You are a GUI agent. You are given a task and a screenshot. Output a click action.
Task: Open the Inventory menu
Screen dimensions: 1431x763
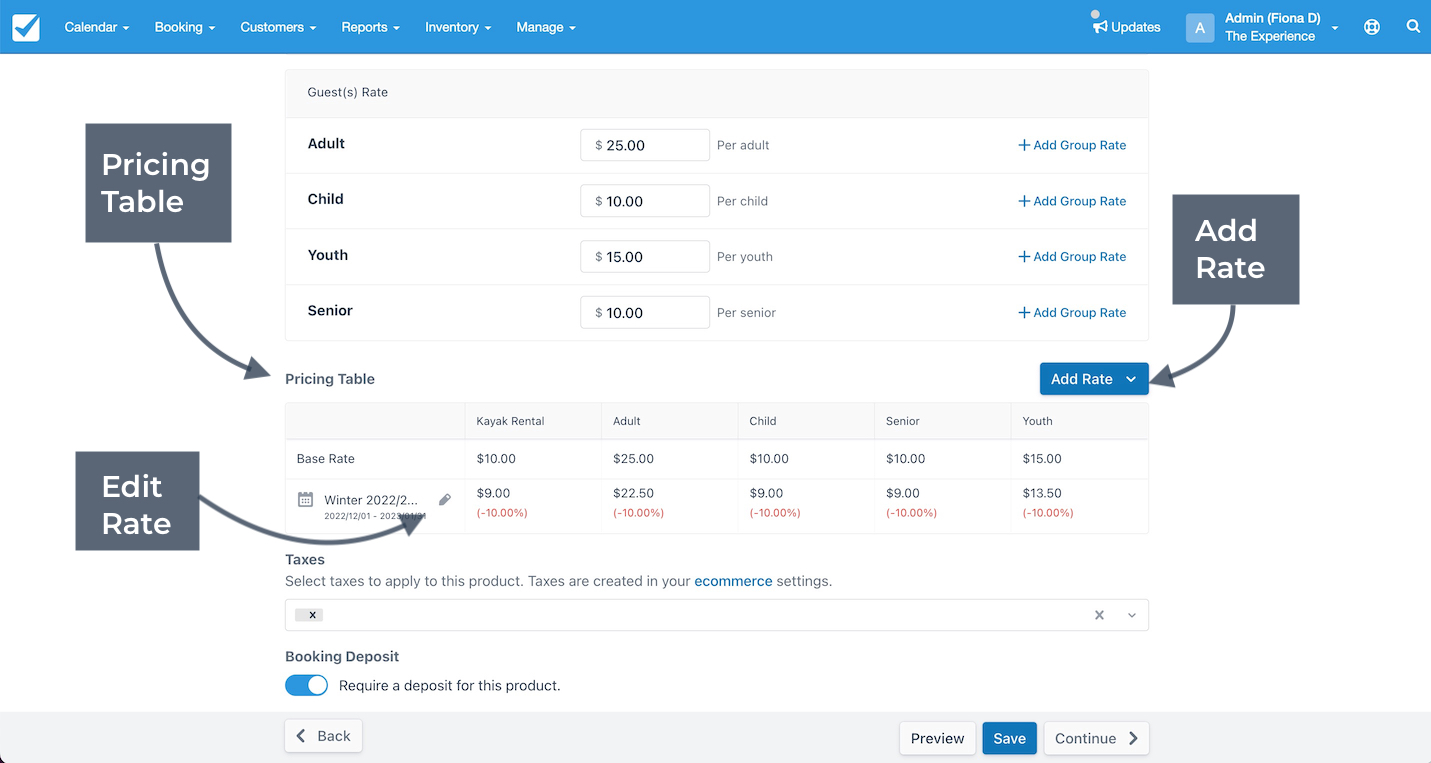(x=458, y=27)
